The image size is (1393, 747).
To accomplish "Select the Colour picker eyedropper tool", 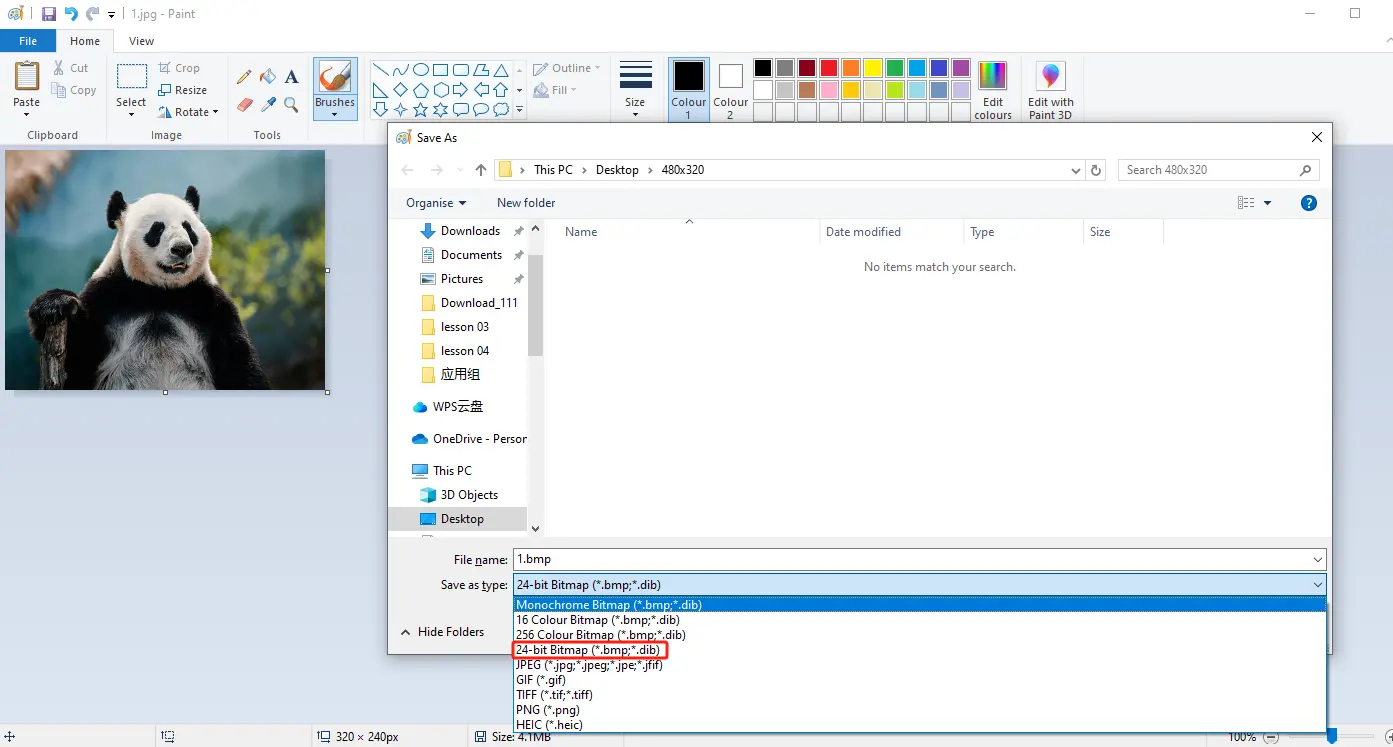I will [x=268, y=104].
